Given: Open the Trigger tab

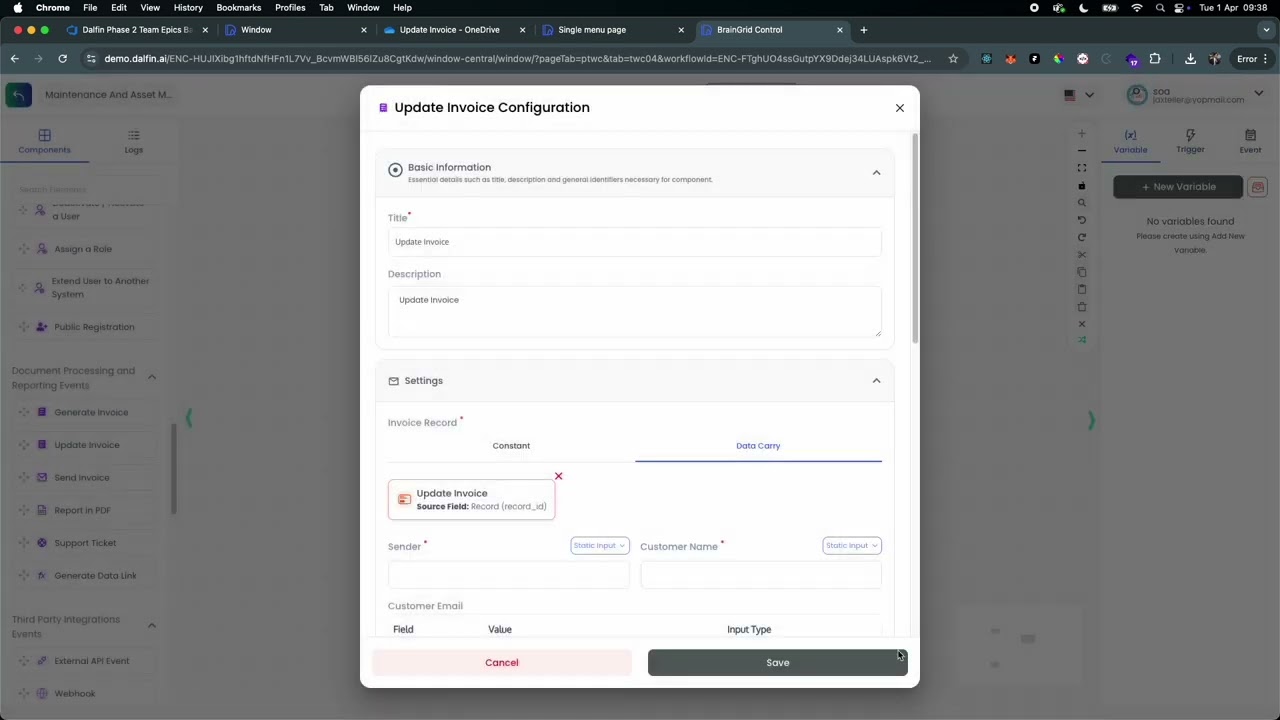Looking at the screenshot, I should (1190, 141).
